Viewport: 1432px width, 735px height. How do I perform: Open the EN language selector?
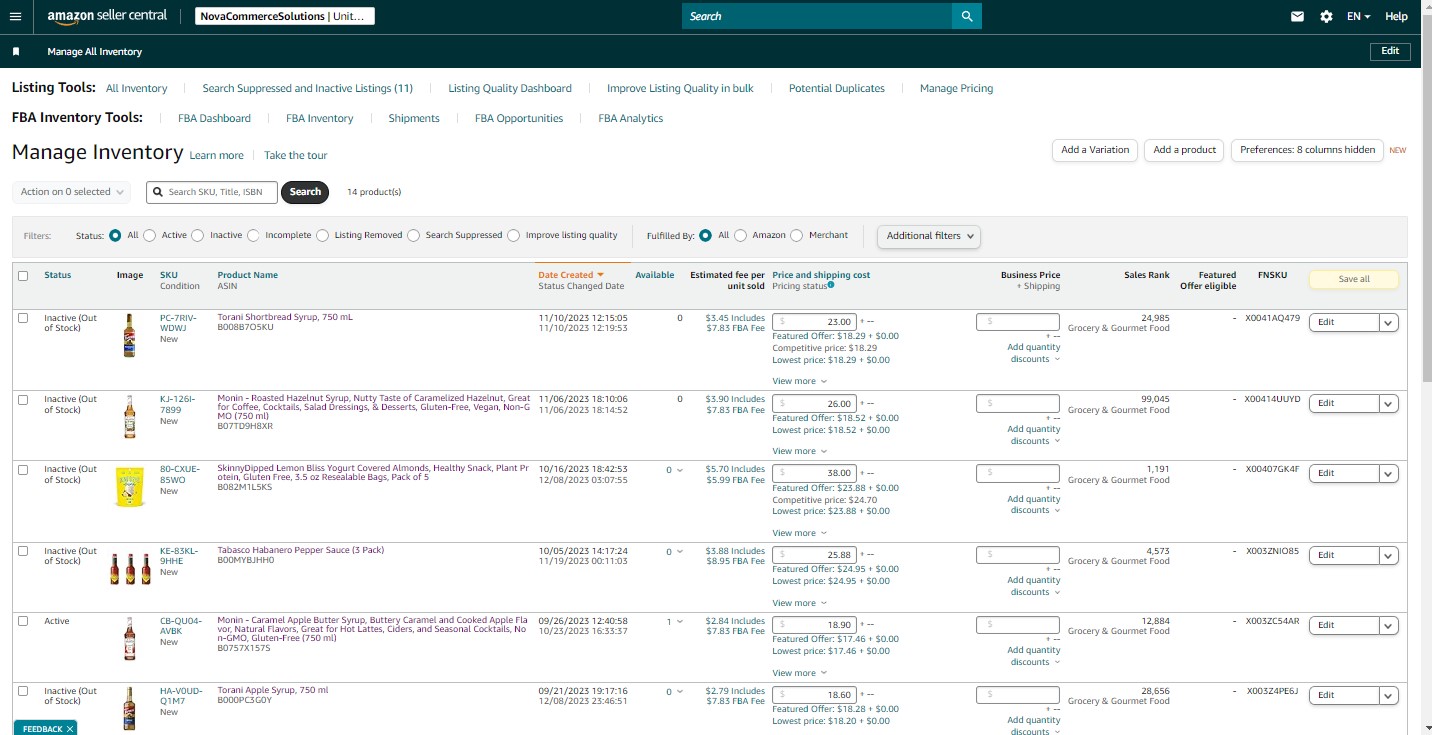click(x=1359, y=16)
